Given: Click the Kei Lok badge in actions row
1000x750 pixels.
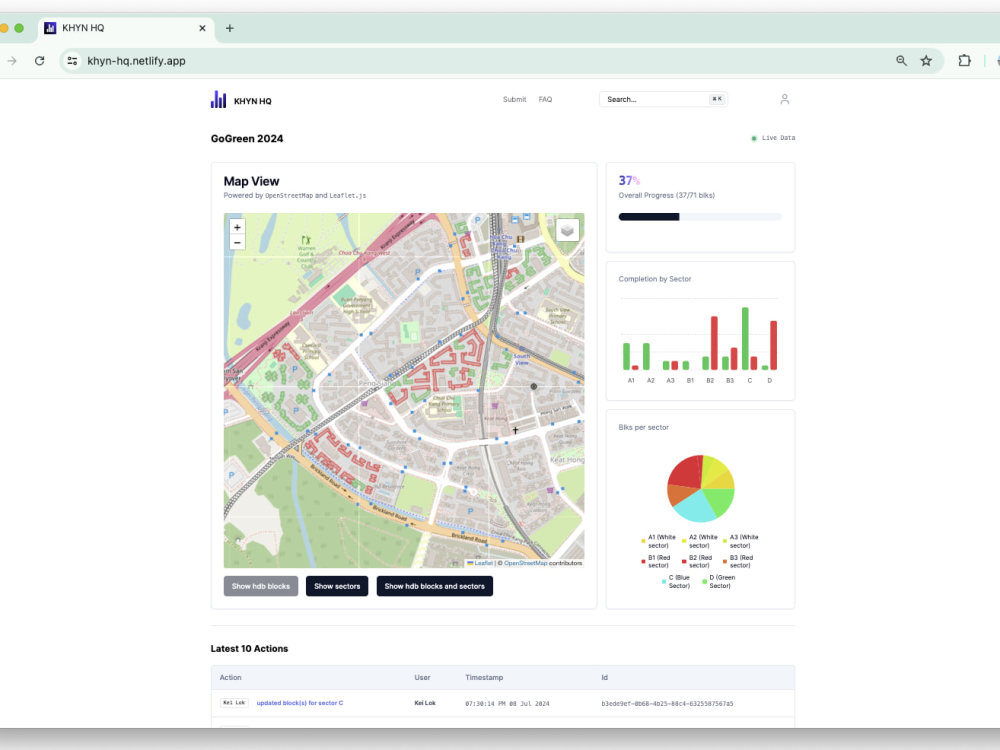Looking at the screenshot, I should pos(234,703).
